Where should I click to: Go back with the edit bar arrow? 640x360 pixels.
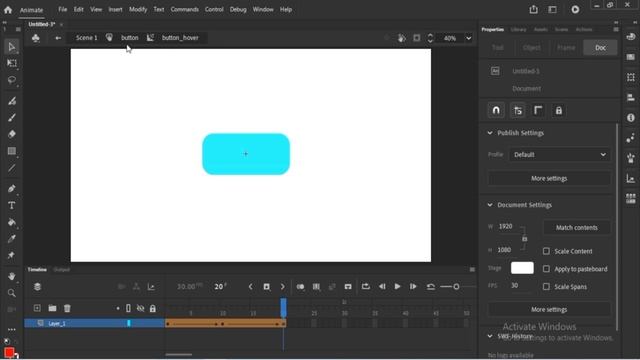58,38
